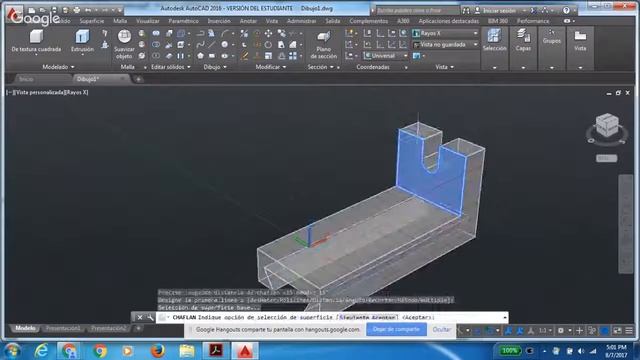Click the move tool in Modificar panel
Viewport: 640px width, 360px height.
pyautogui.click(x=268, y=33)
